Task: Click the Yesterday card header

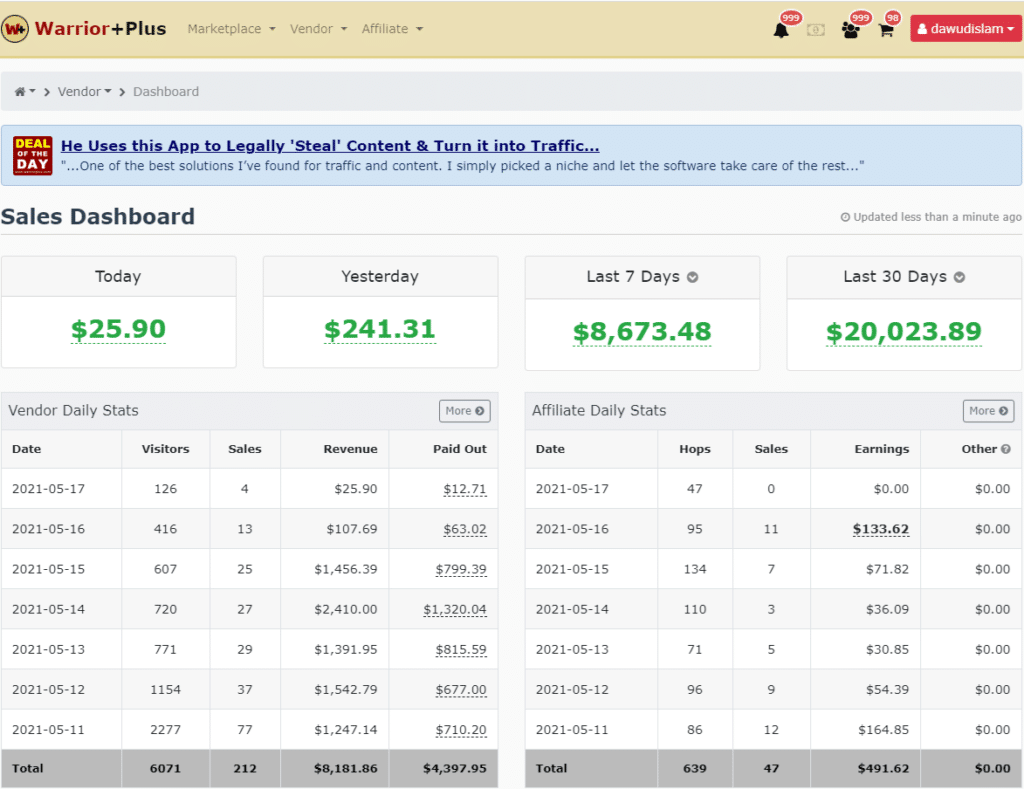Action: (380, 276)
